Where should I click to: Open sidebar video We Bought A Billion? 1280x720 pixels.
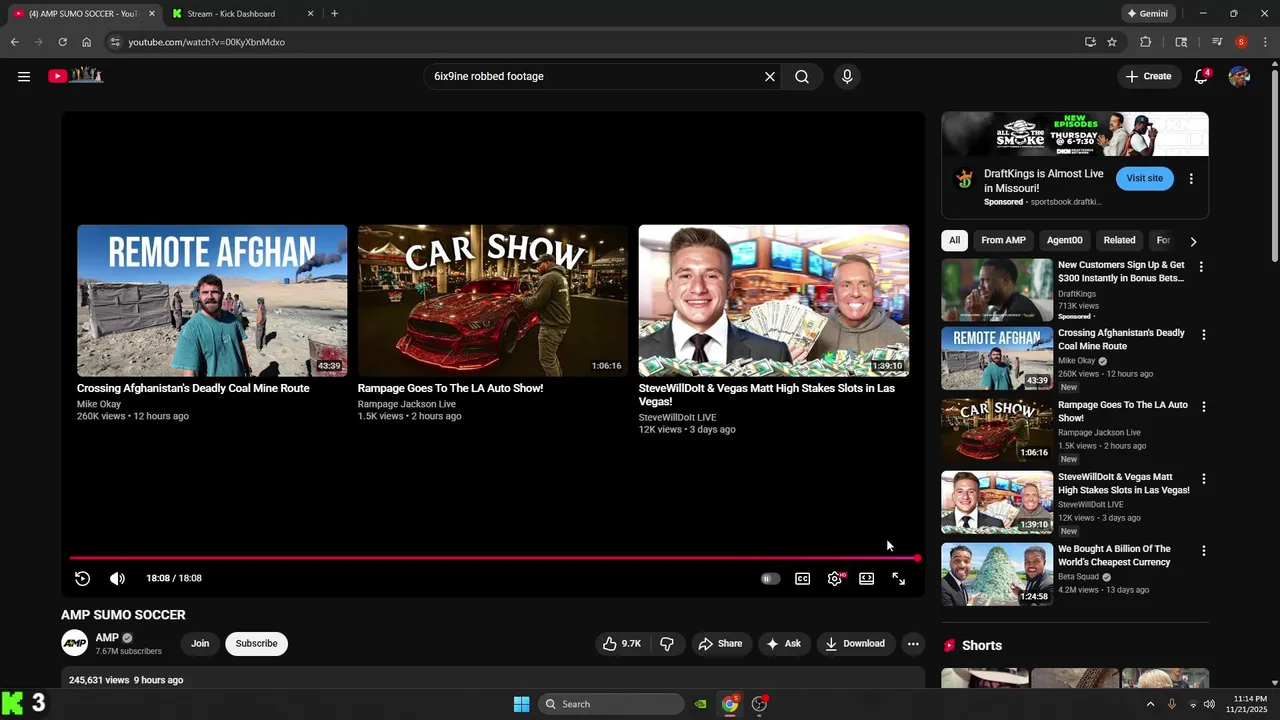coord(1114,555)
